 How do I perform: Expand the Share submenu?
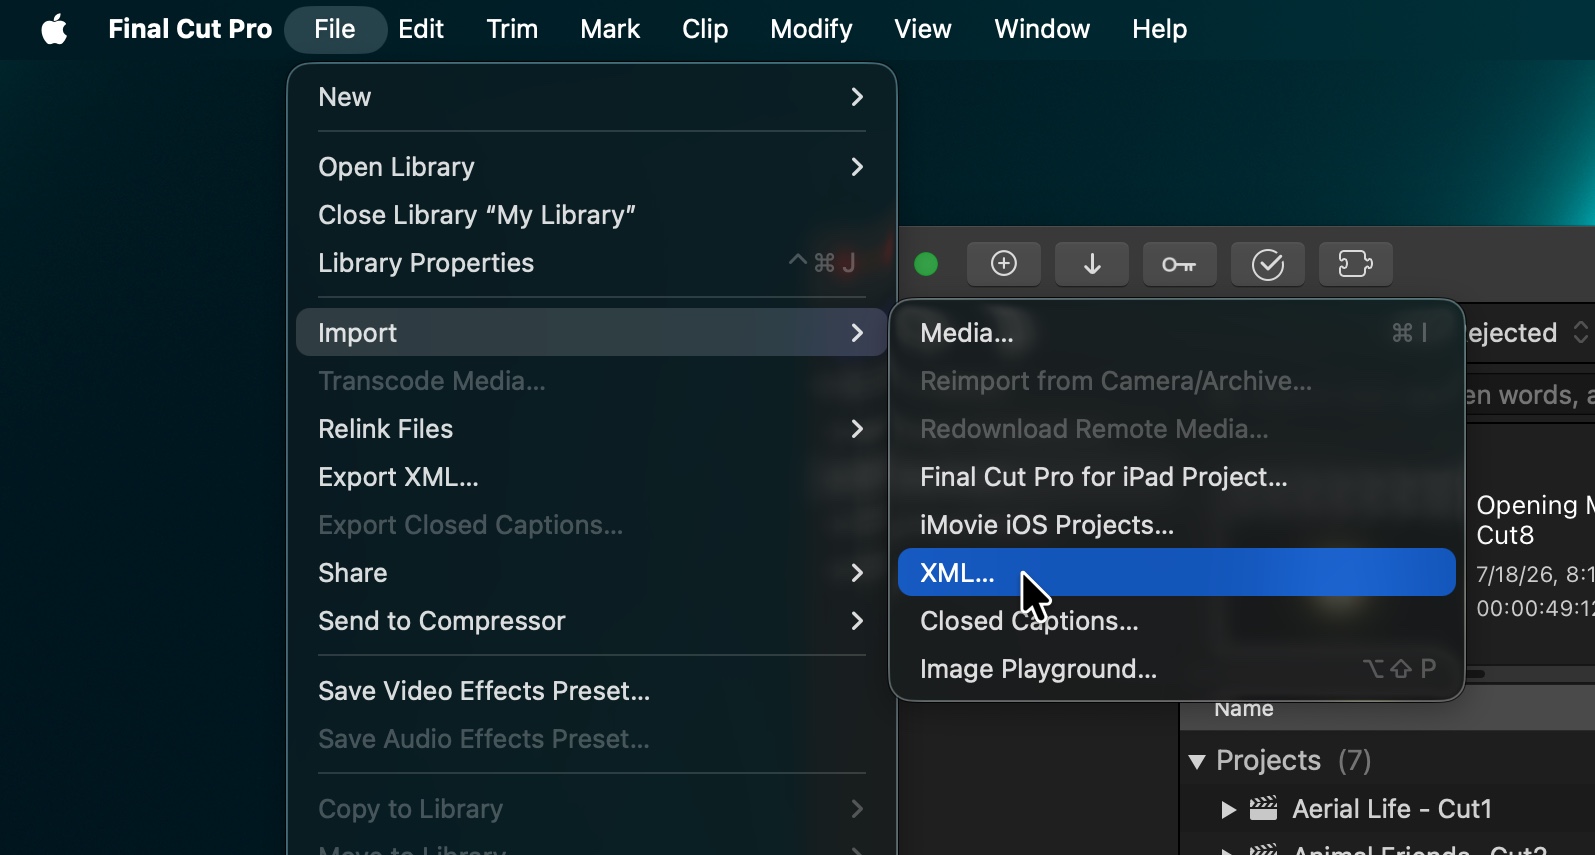point(592,573)
